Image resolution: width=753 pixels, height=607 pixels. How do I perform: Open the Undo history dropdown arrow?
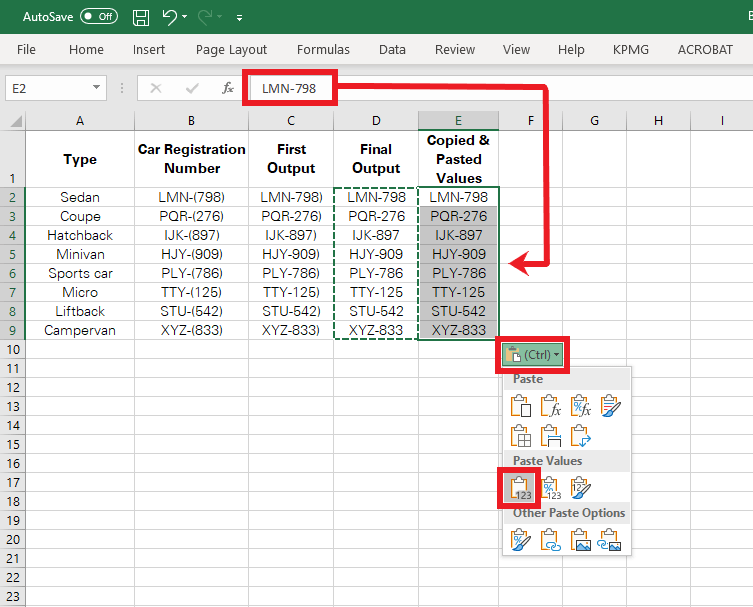point(184,17)
